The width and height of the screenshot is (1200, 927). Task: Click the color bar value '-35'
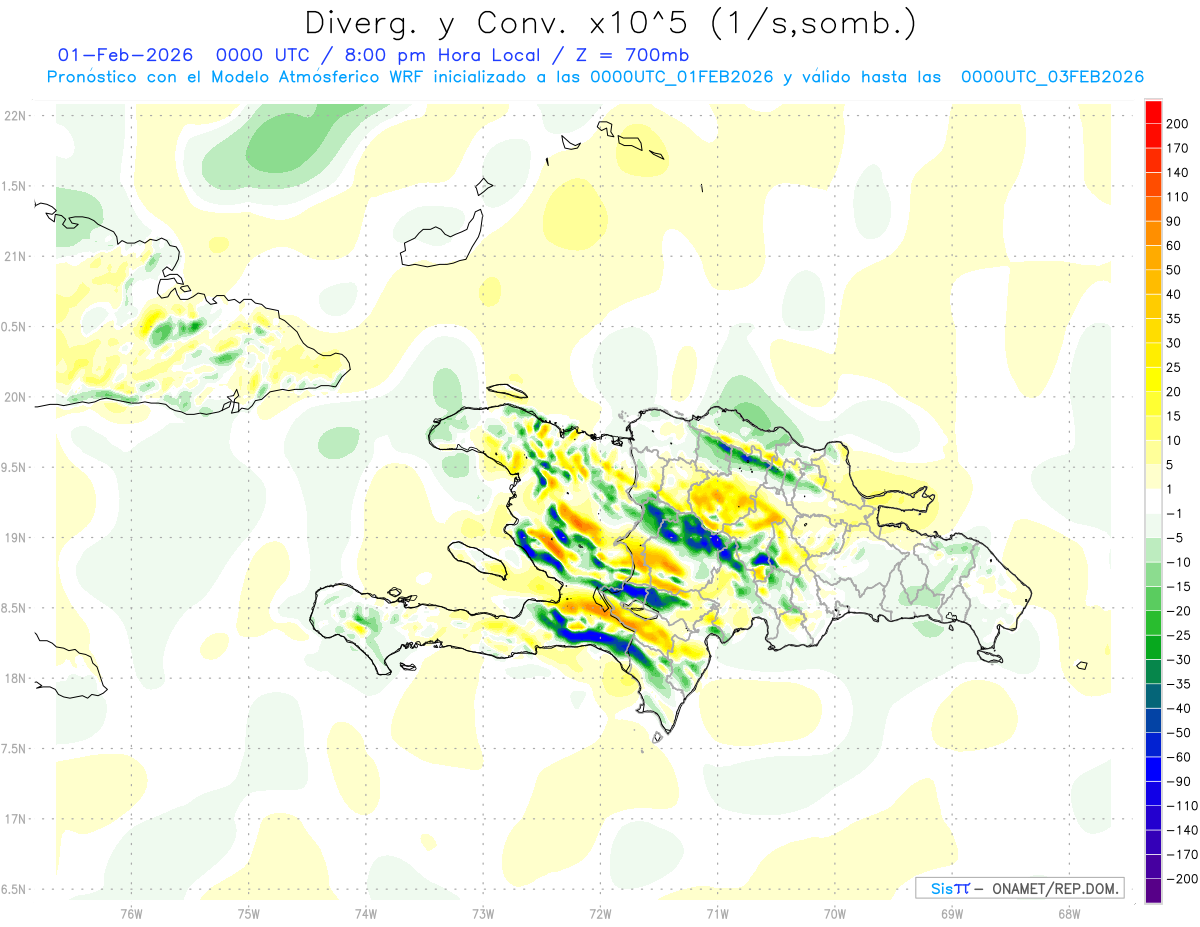coord(1181,684)
